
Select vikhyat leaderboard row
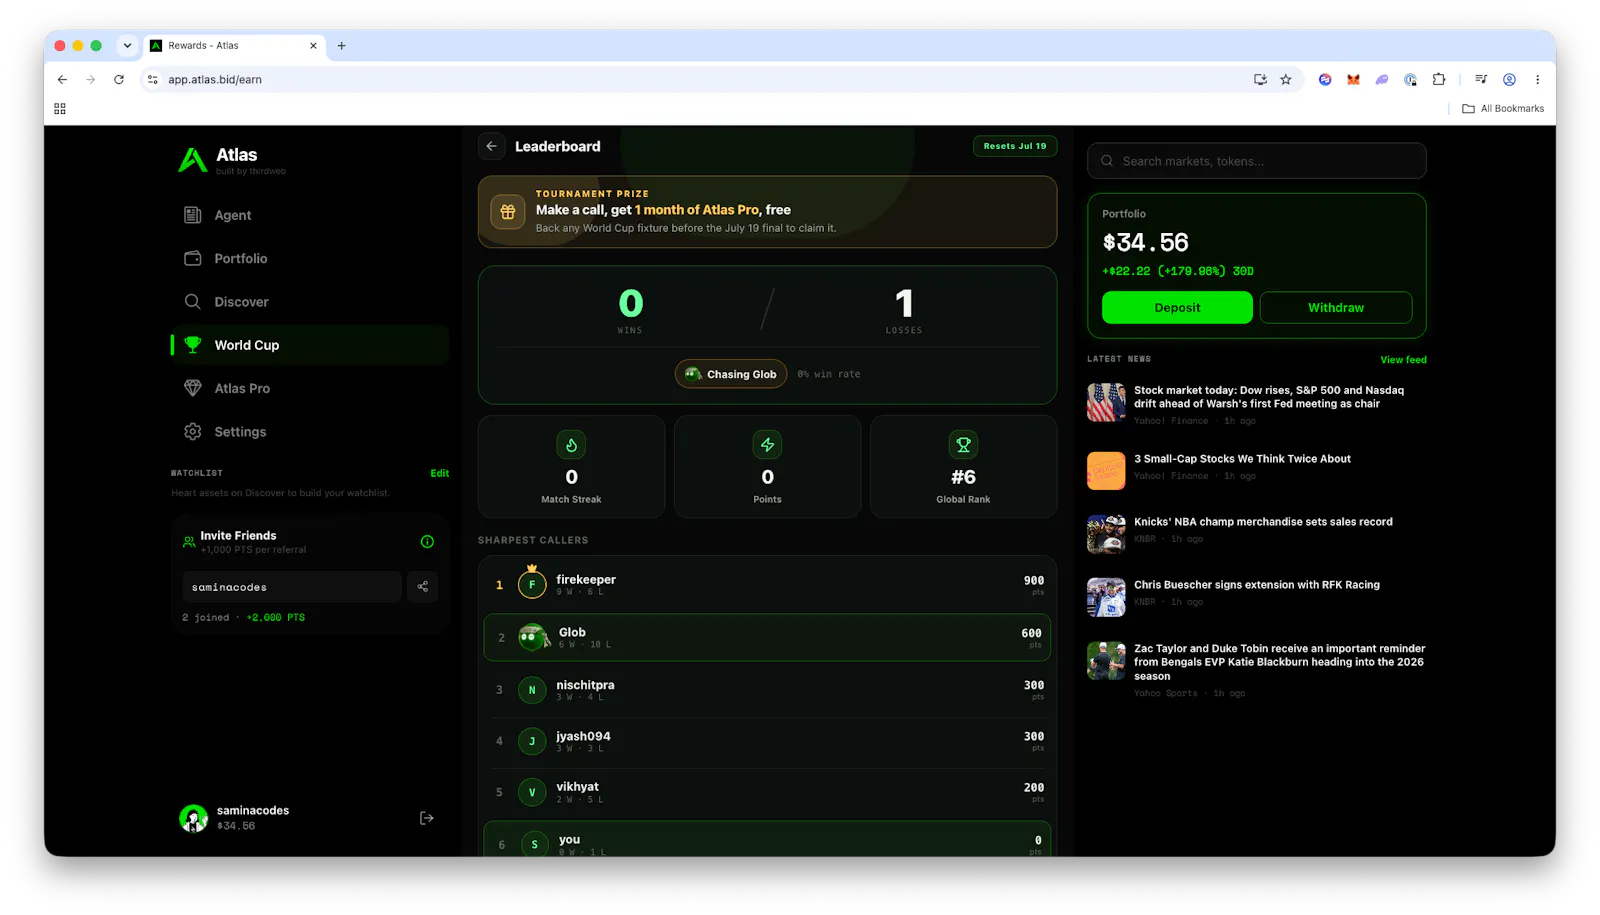[x=767, y=792]
